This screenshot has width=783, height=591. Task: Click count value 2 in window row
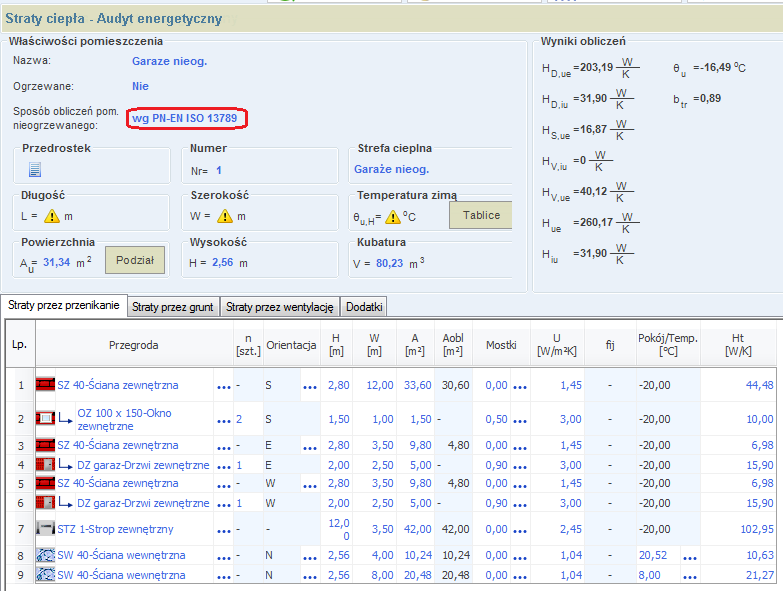239,419
